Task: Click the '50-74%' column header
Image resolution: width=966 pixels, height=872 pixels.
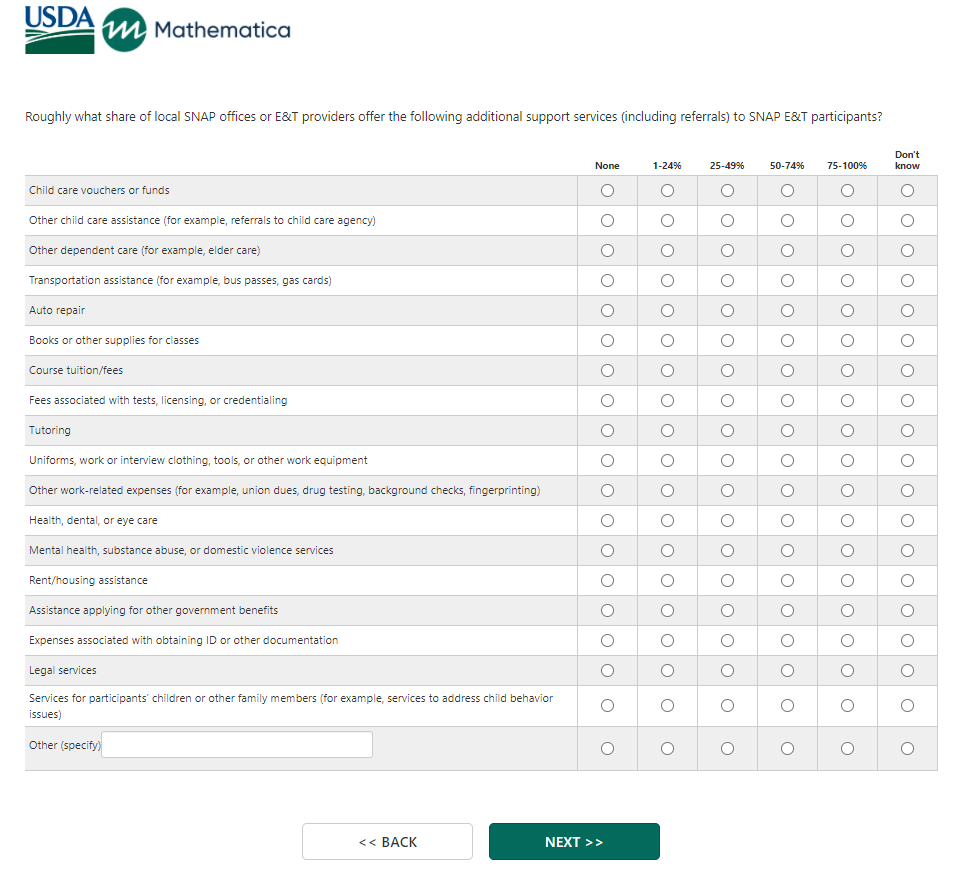Action: 787,166
